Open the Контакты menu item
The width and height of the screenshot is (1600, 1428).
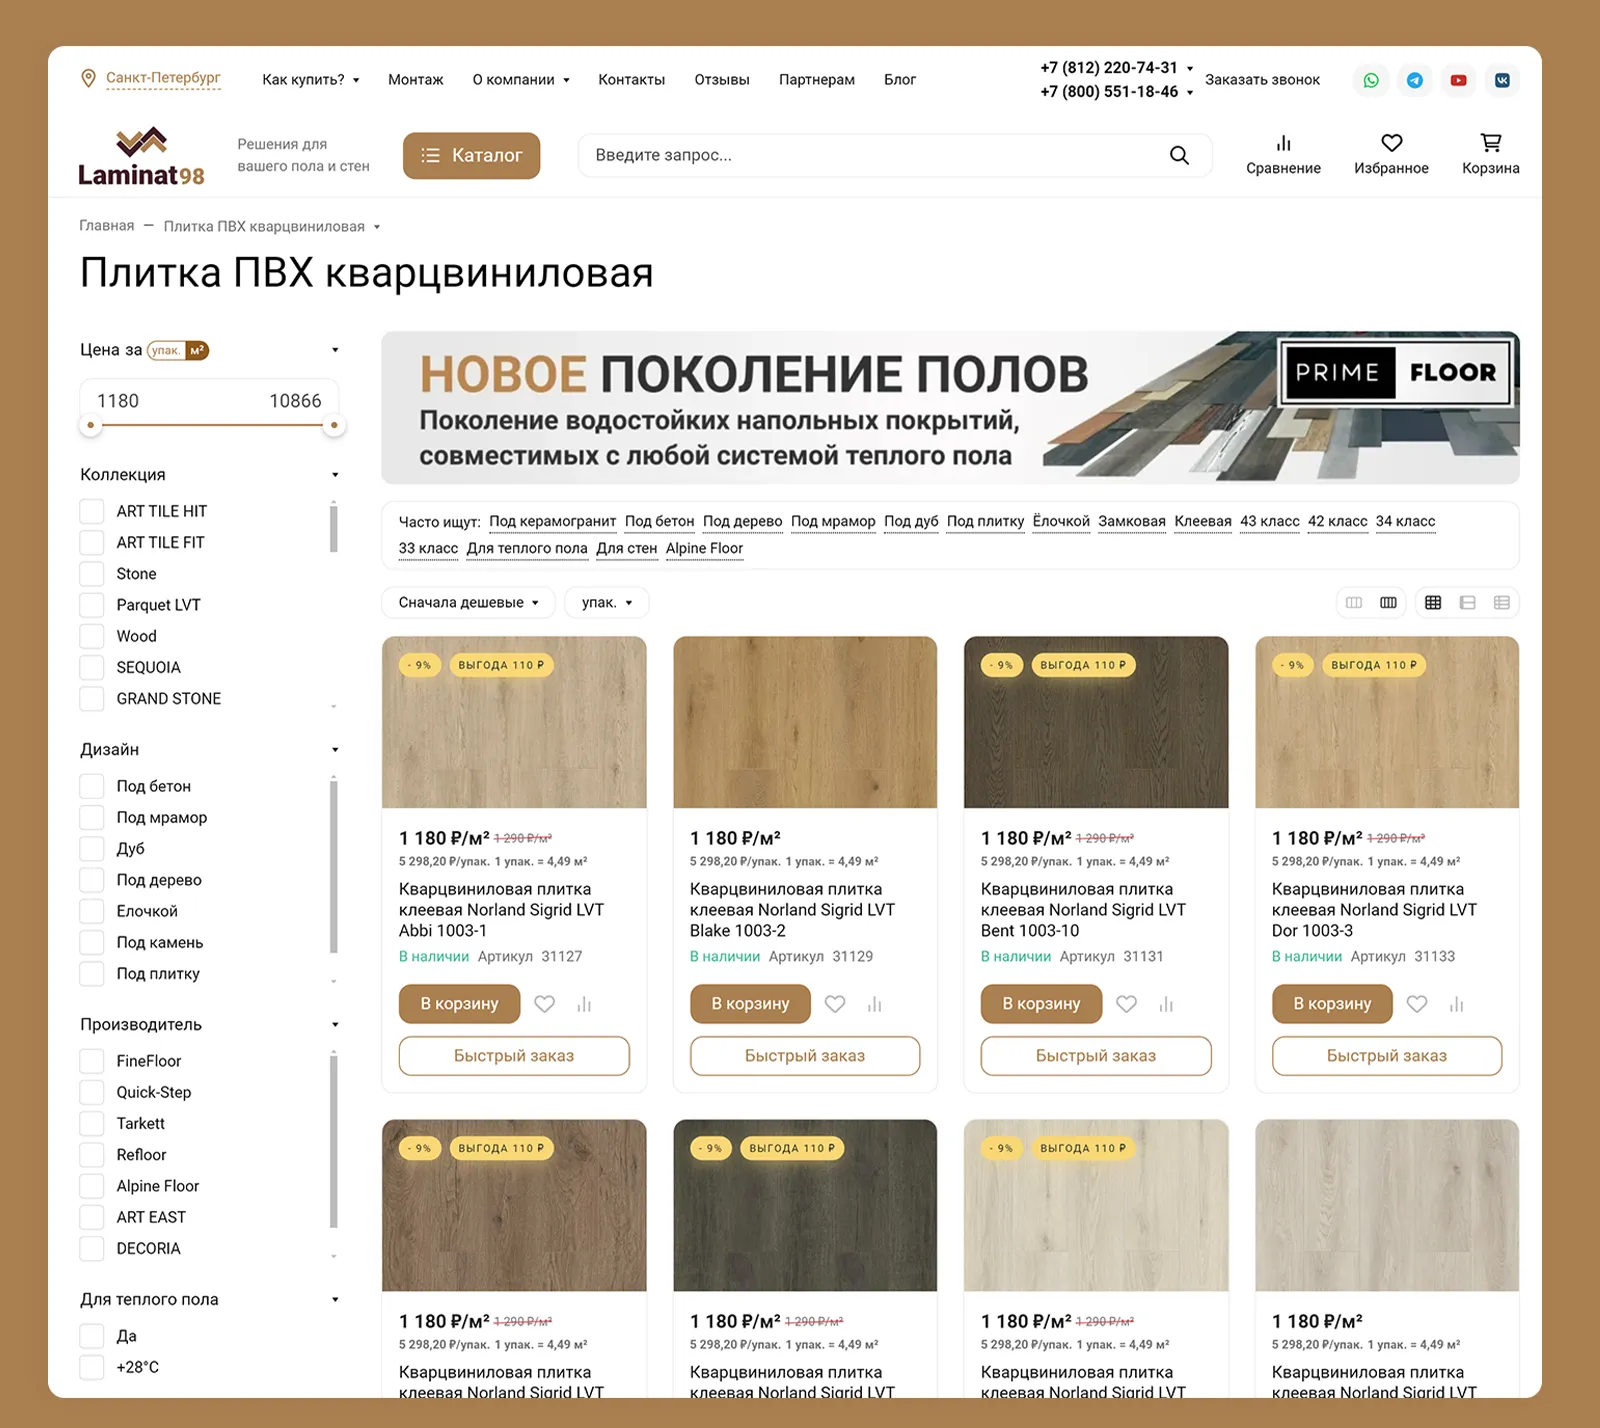[x=631, y=80]
